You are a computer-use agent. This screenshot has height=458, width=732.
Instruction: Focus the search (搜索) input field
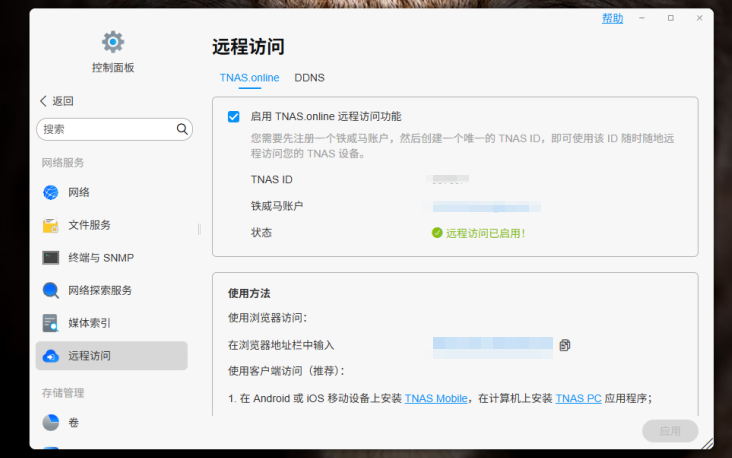105,129
